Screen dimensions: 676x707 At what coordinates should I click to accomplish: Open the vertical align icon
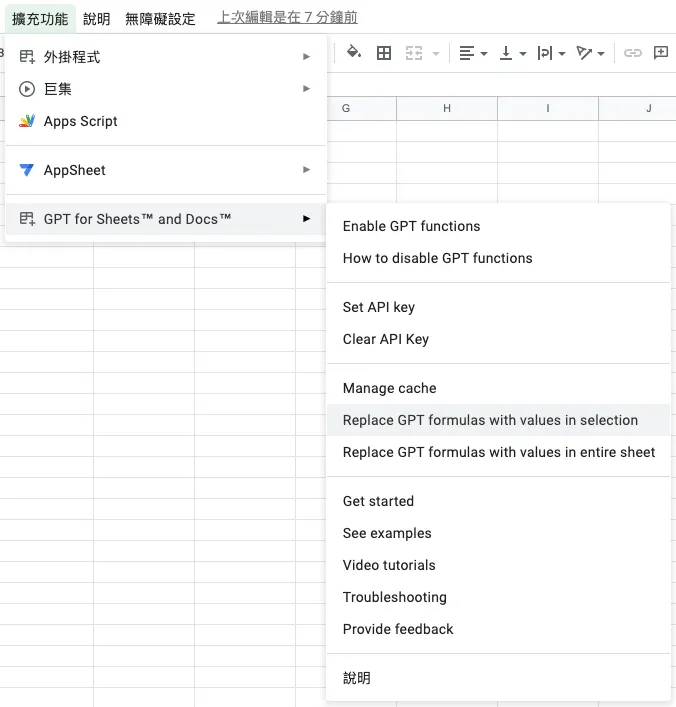506,53
